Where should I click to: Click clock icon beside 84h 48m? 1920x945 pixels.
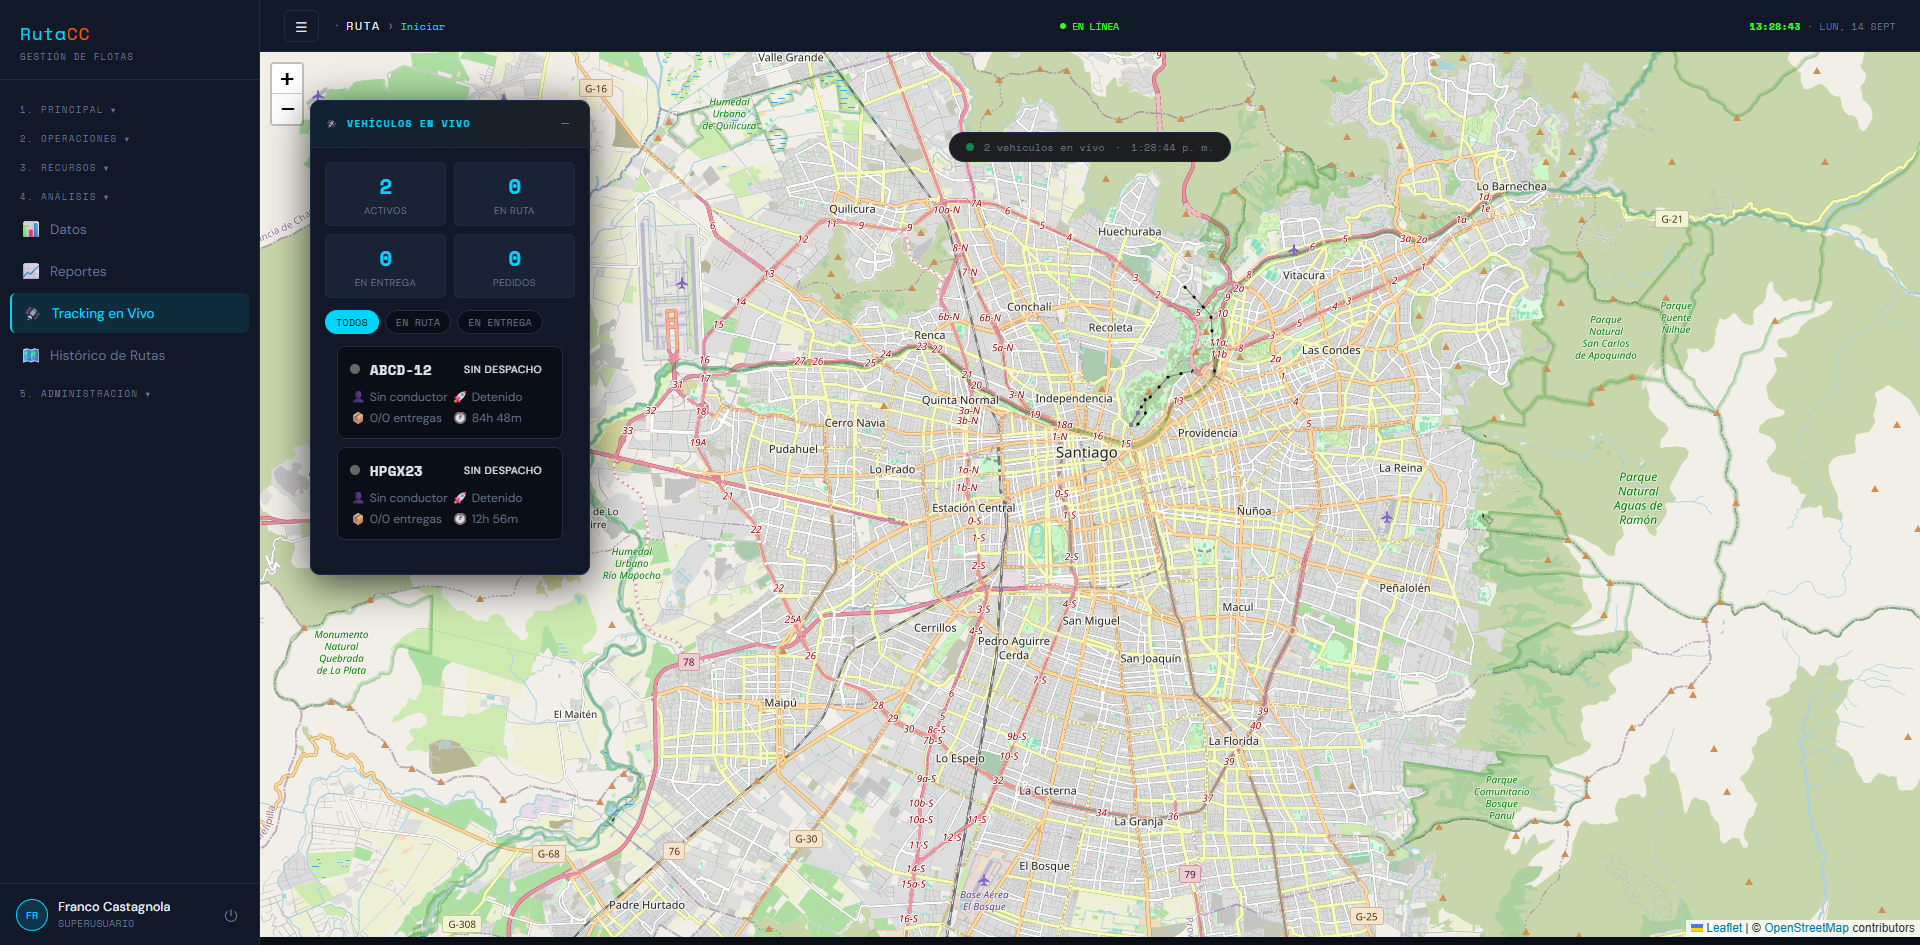click(x=460, y=418)
